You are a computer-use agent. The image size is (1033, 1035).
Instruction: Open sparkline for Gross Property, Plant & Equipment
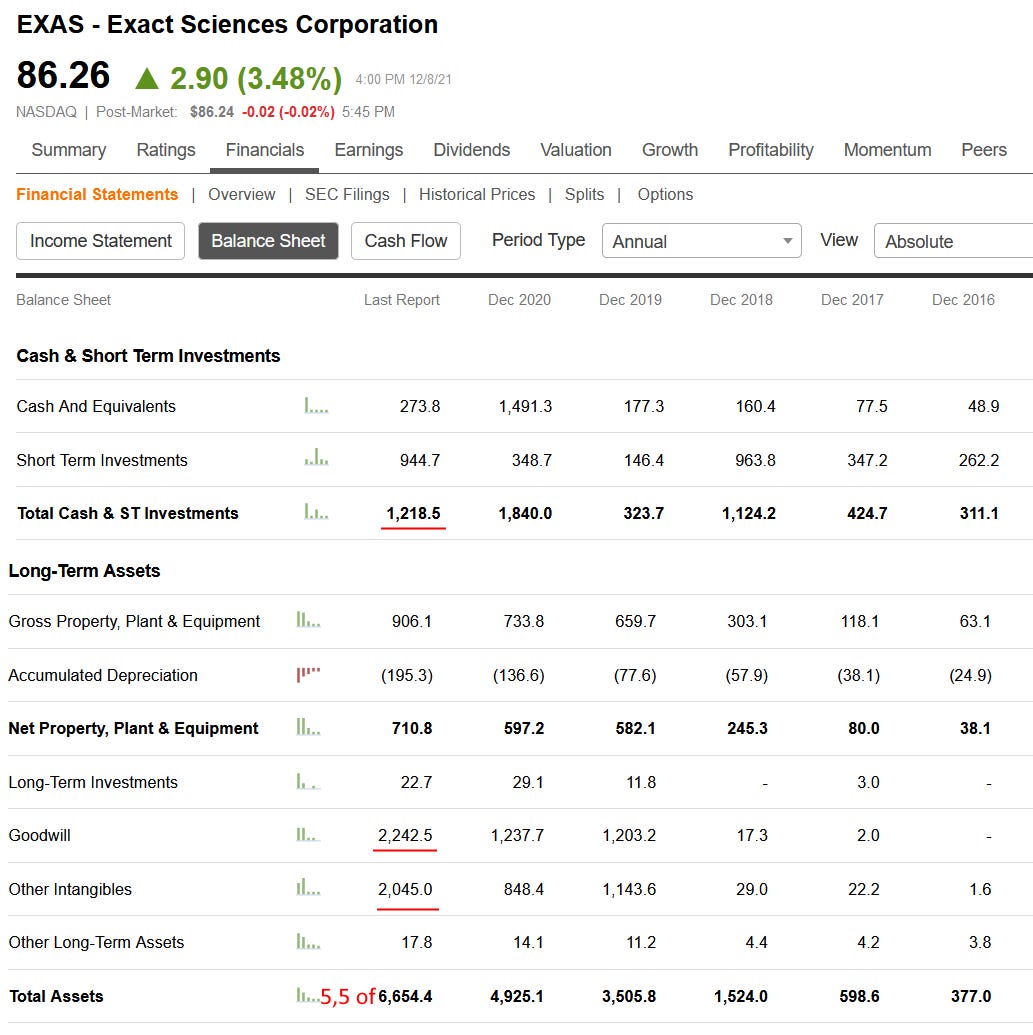point(308,620)
